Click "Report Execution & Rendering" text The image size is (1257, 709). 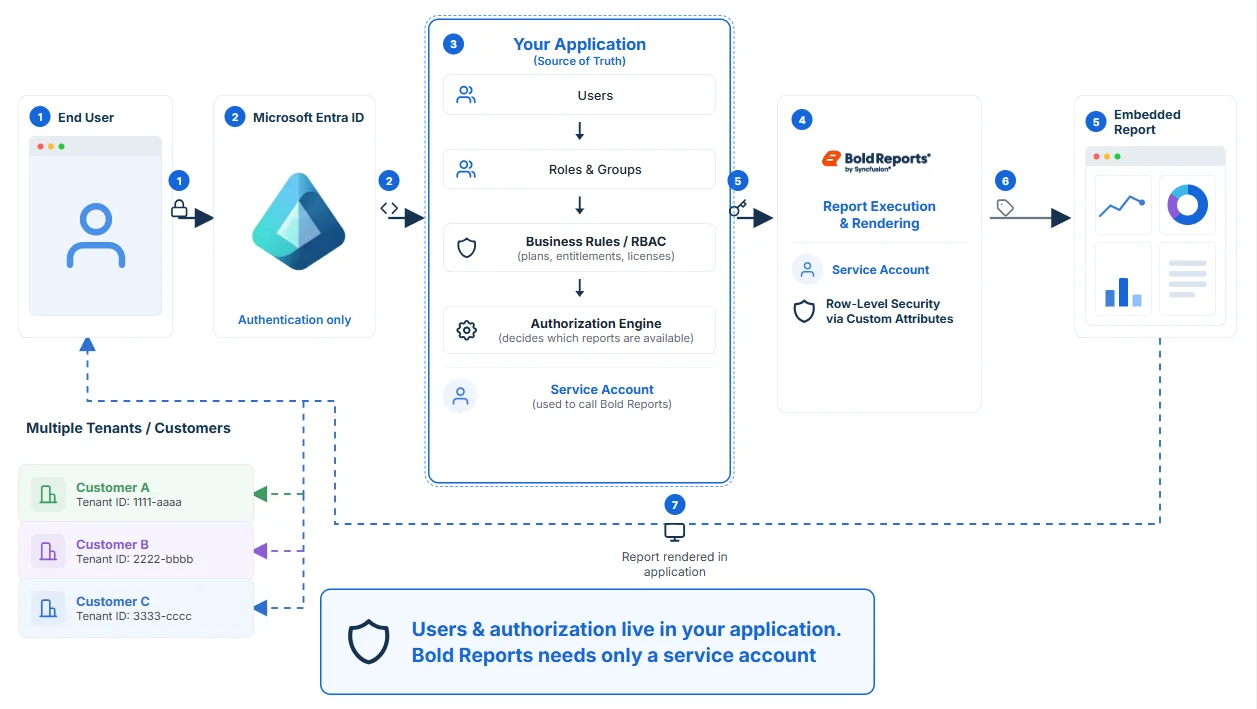click(x=879, y=215)
